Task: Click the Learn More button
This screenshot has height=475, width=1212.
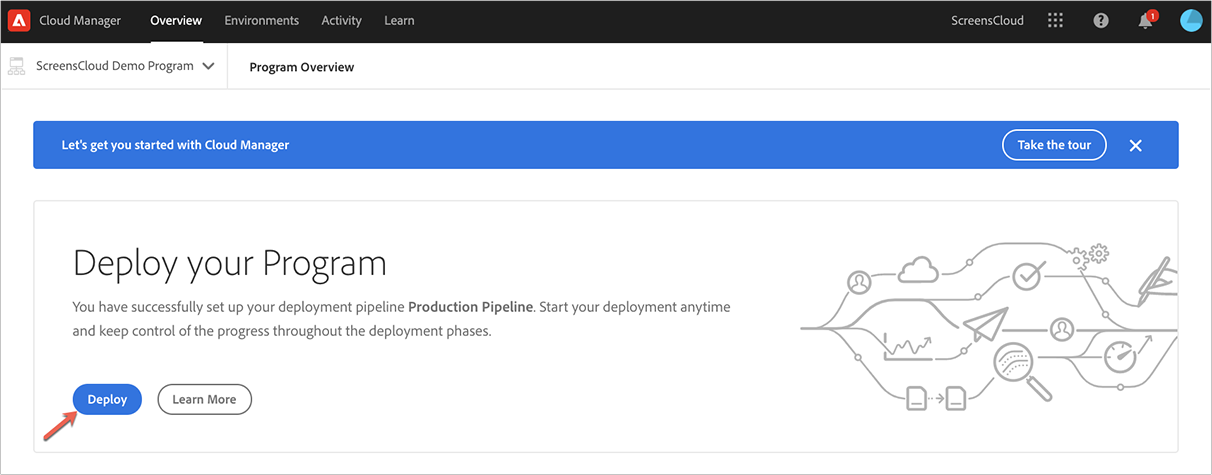Action: point(204,399)
